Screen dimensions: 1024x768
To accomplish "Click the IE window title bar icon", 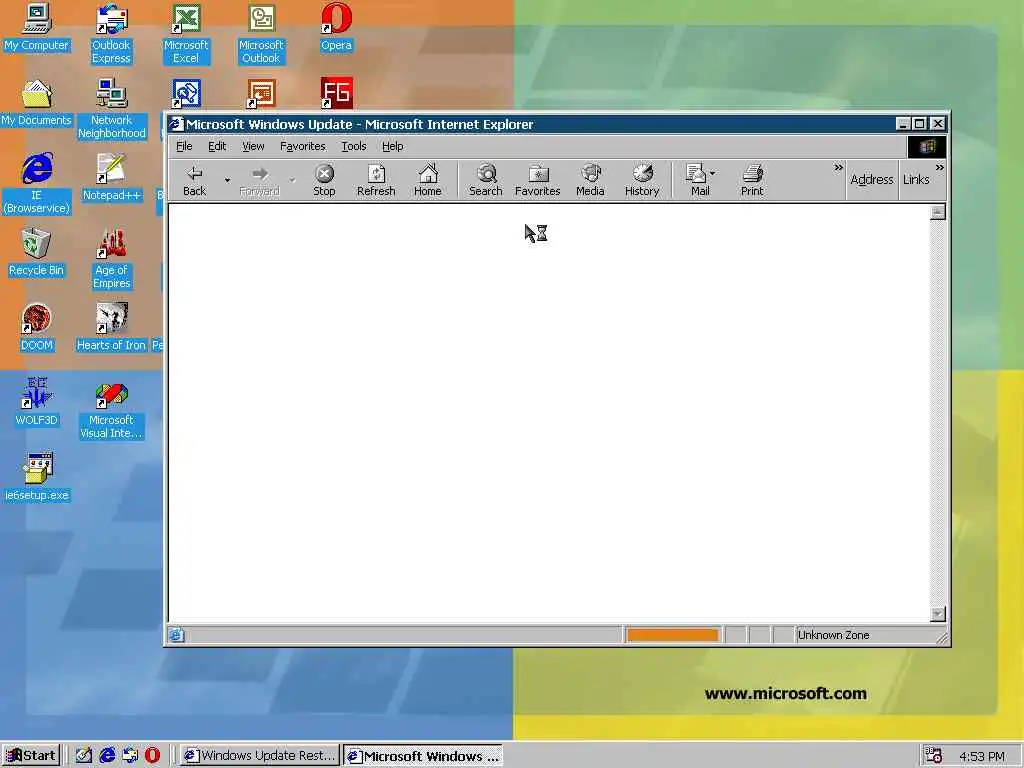I will [x=176, y=124].
